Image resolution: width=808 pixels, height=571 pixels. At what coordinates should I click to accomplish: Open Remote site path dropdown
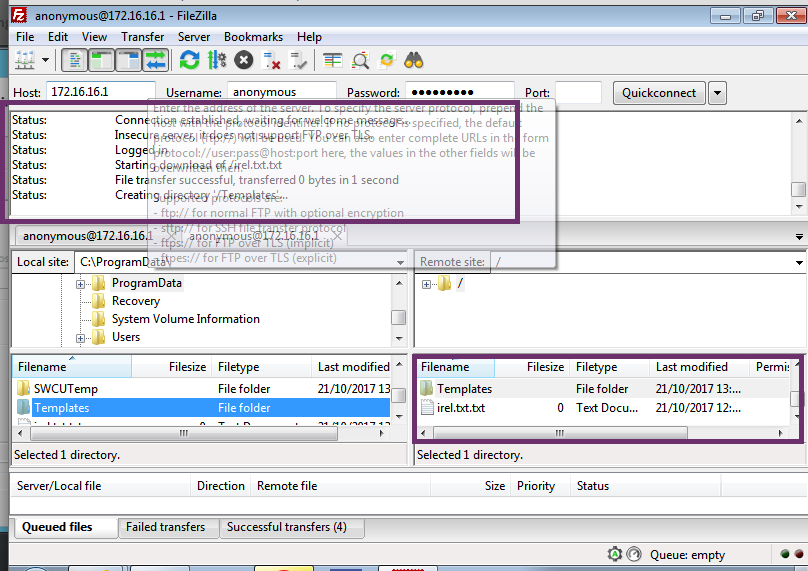[x=799, y=262]
